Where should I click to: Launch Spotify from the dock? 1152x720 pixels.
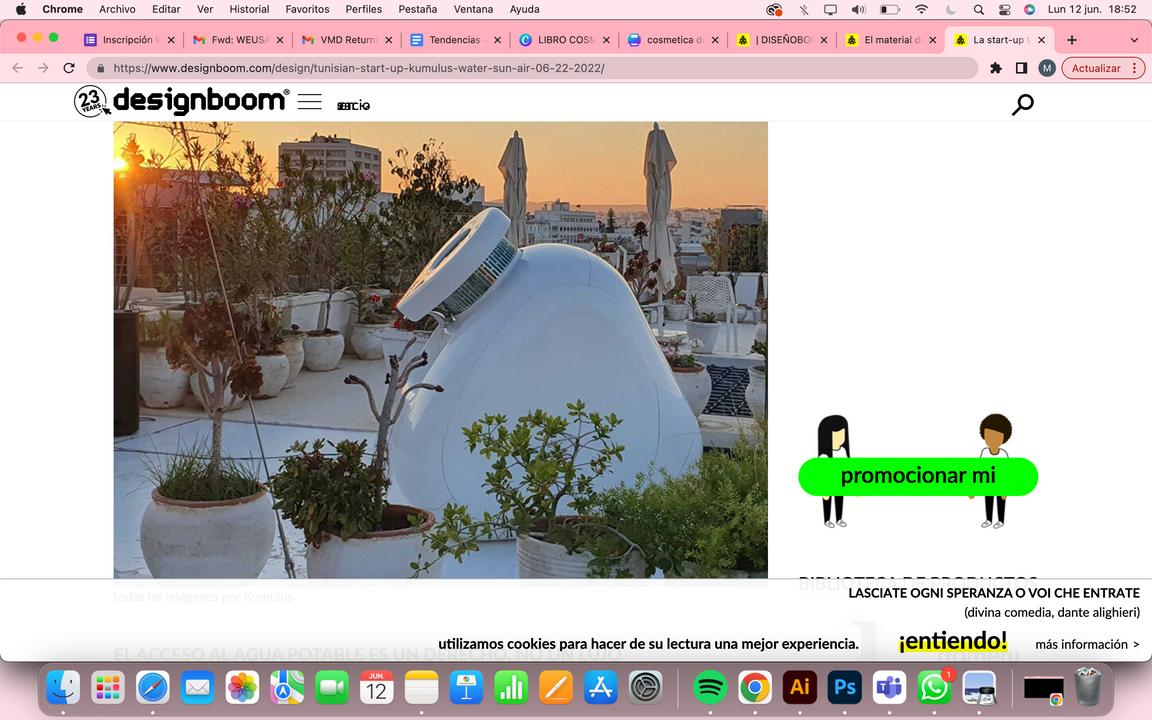(710, 688)
